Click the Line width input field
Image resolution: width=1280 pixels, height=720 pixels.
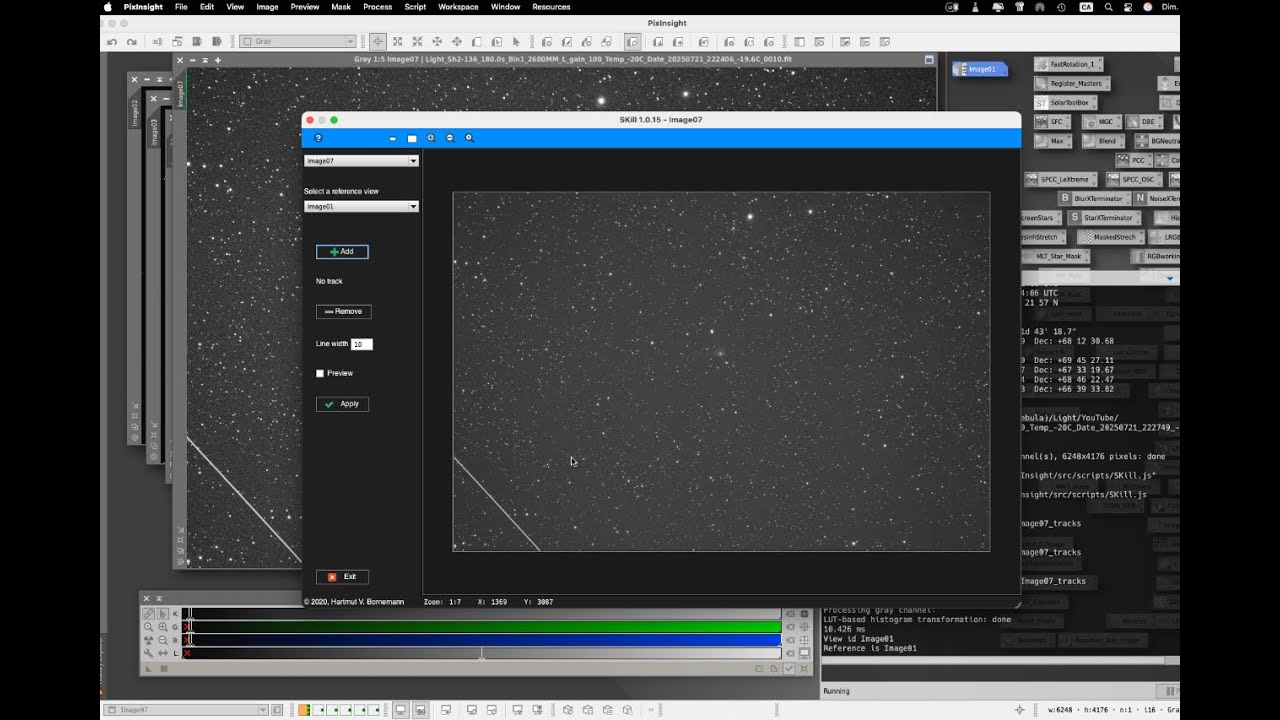361,344
